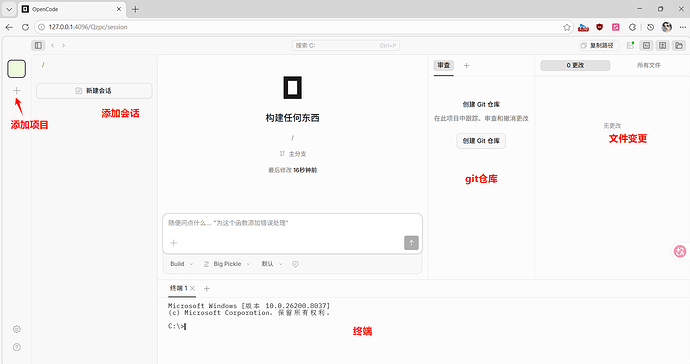Viewport: 690px width, 364px height.
Task: Go forward with the right chevron arrow
Action: point(64,45)
